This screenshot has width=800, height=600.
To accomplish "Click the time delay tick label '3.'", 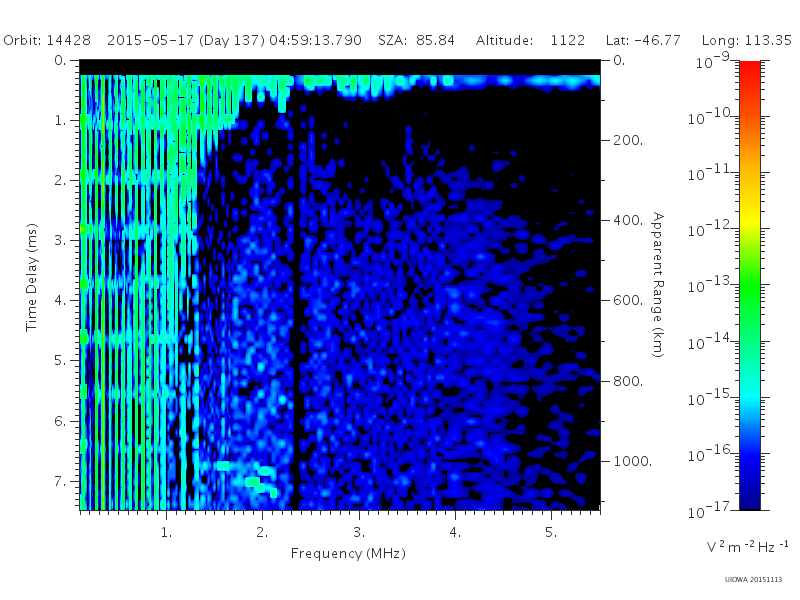I will click(x=61, y=240).
